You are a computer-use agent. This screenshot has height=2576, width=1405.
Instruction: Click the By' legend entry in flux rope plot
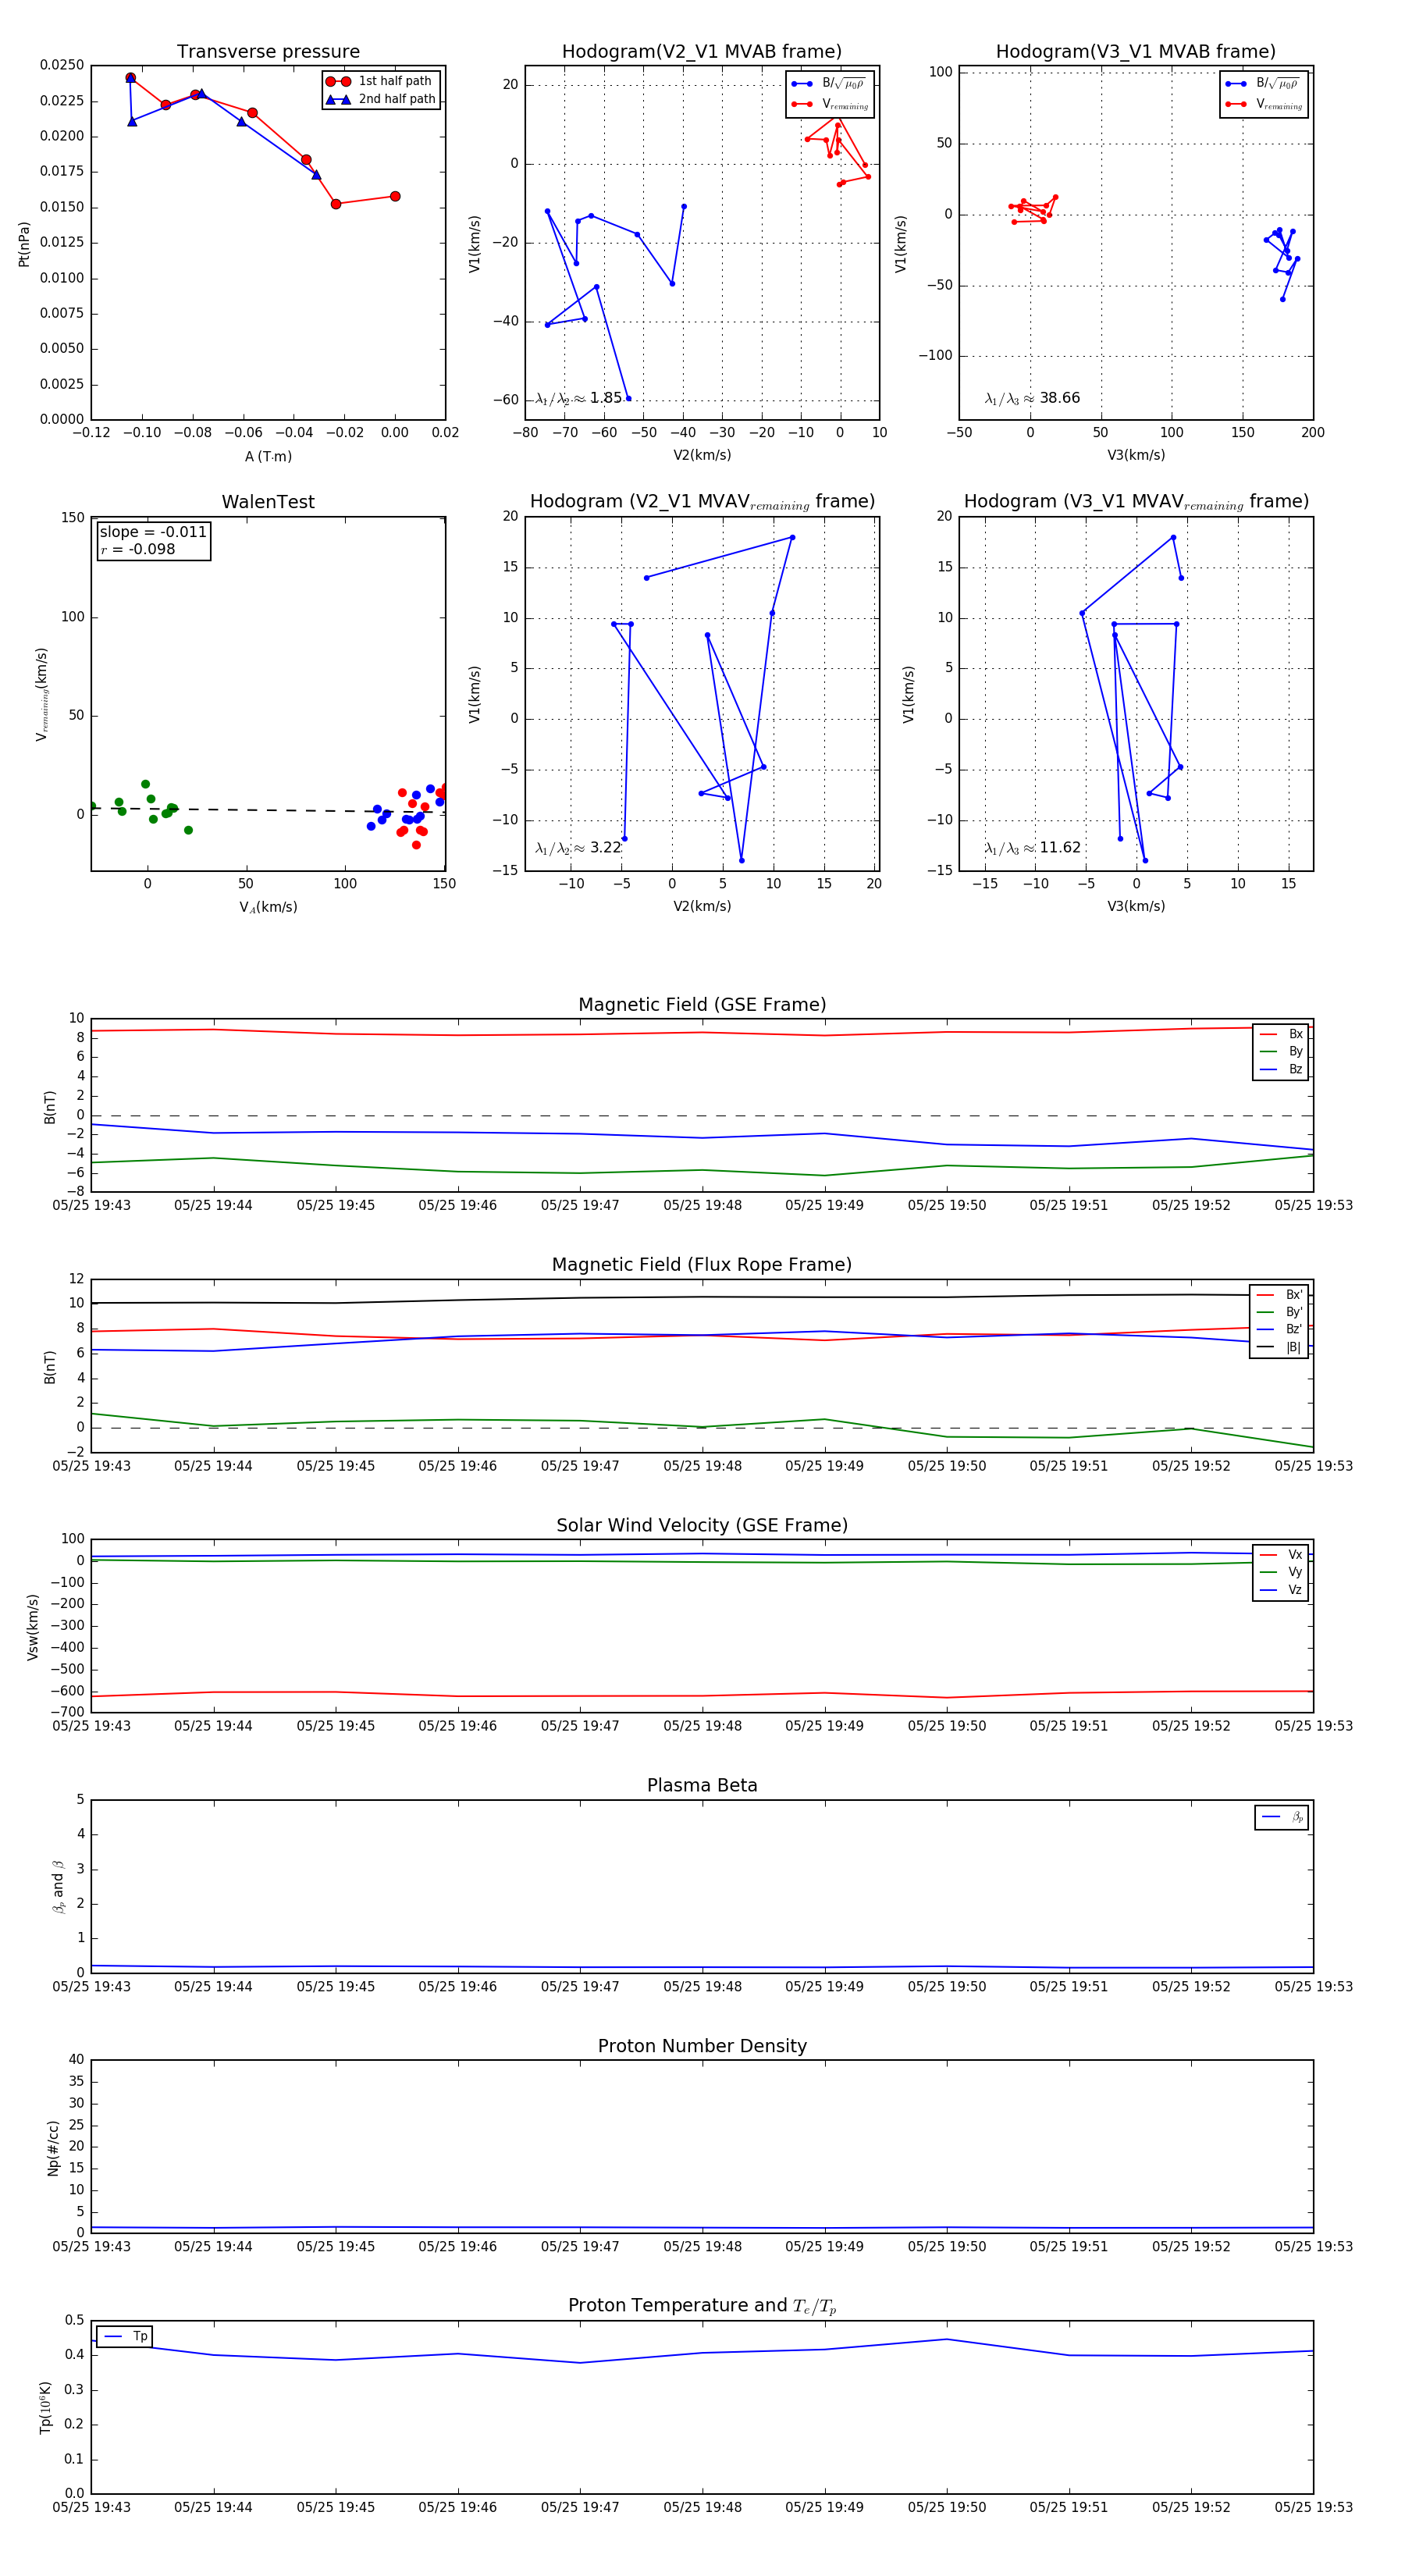pos(1279,1312)
